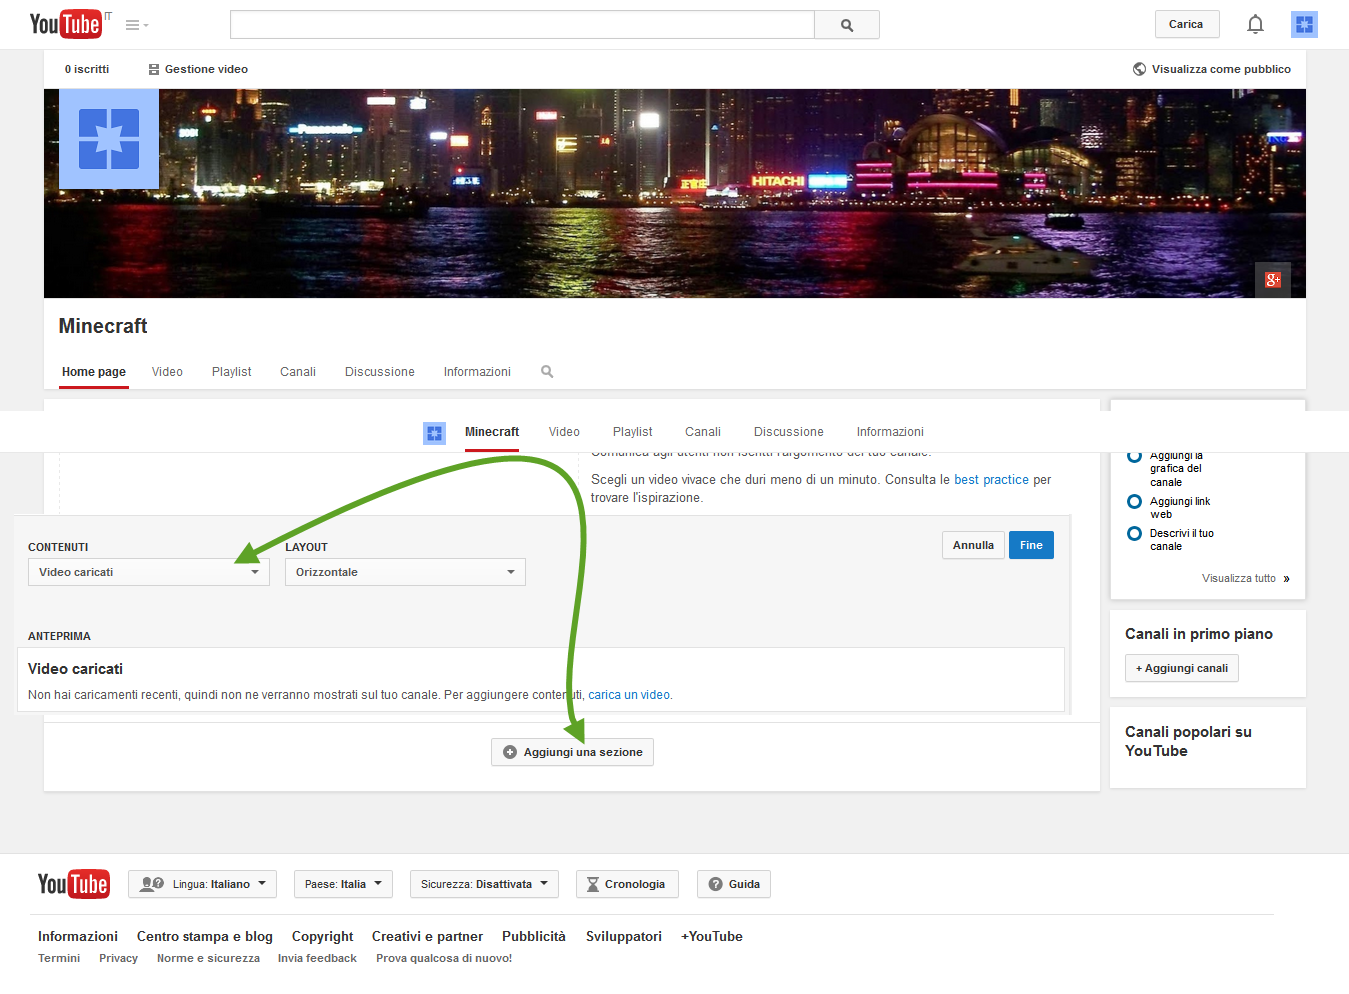Open the Layout 'Orizzontale' dropdown
The image size is (1349, 994).
(x=405, y=572)
